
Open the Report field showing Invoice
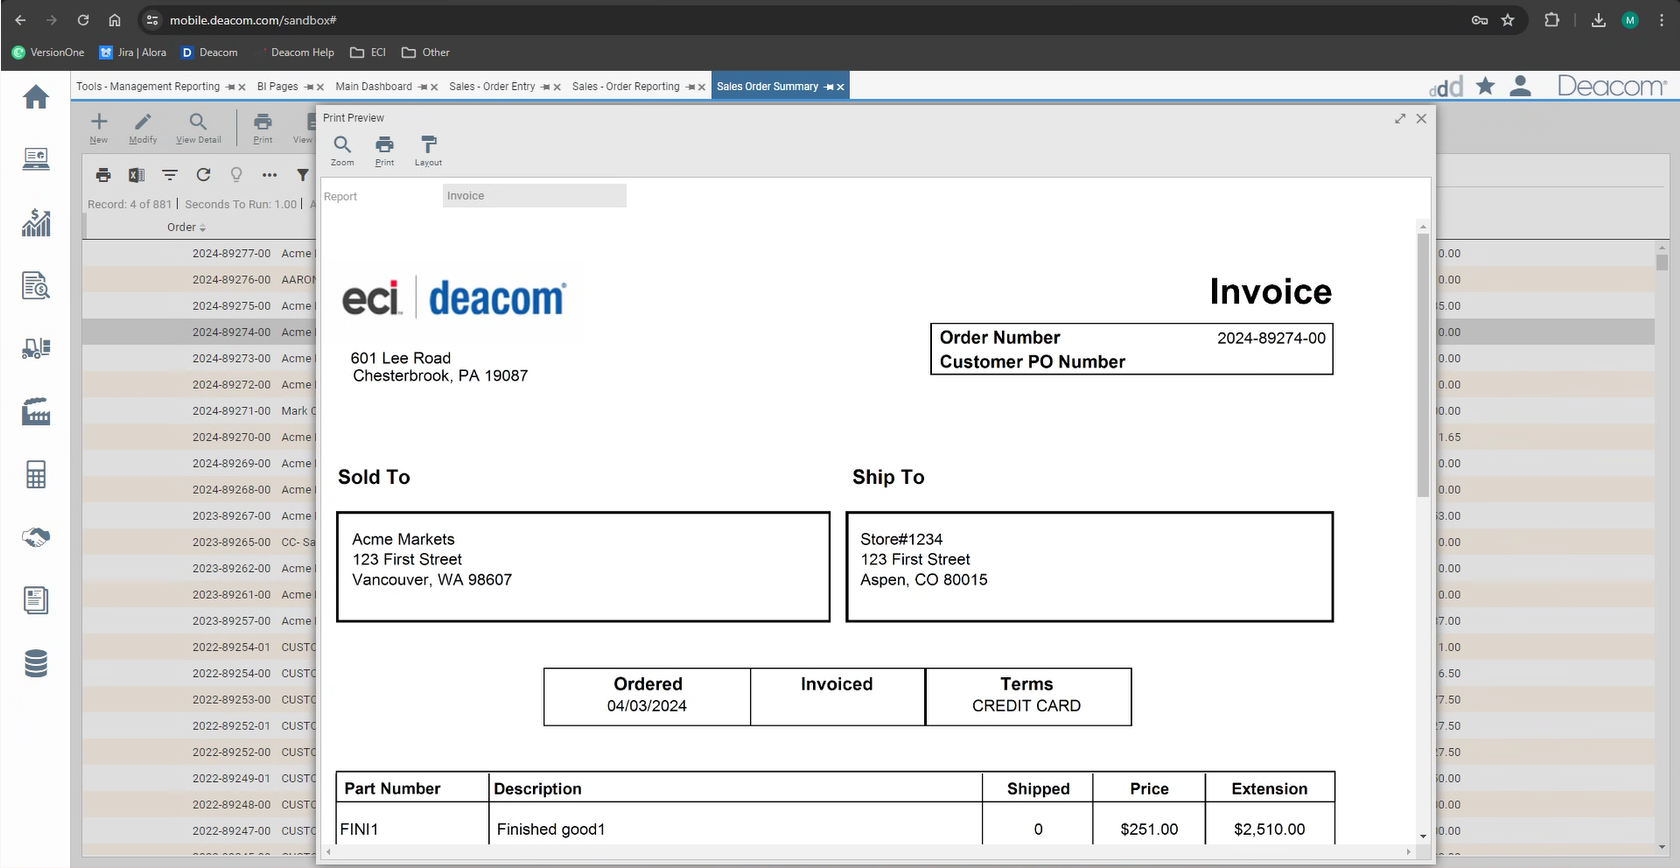tap(534, 196)
